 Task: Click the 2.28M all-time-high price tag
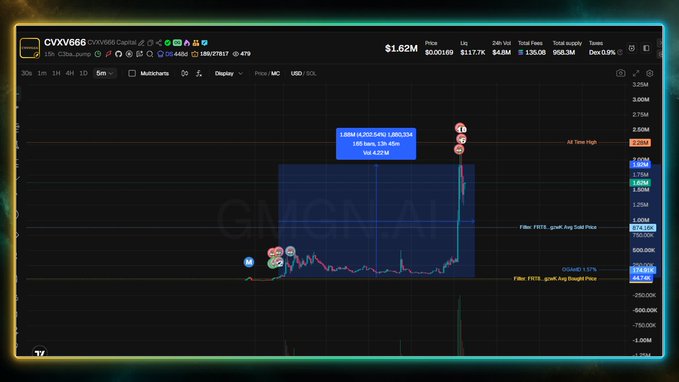click(x=640, y=142)
